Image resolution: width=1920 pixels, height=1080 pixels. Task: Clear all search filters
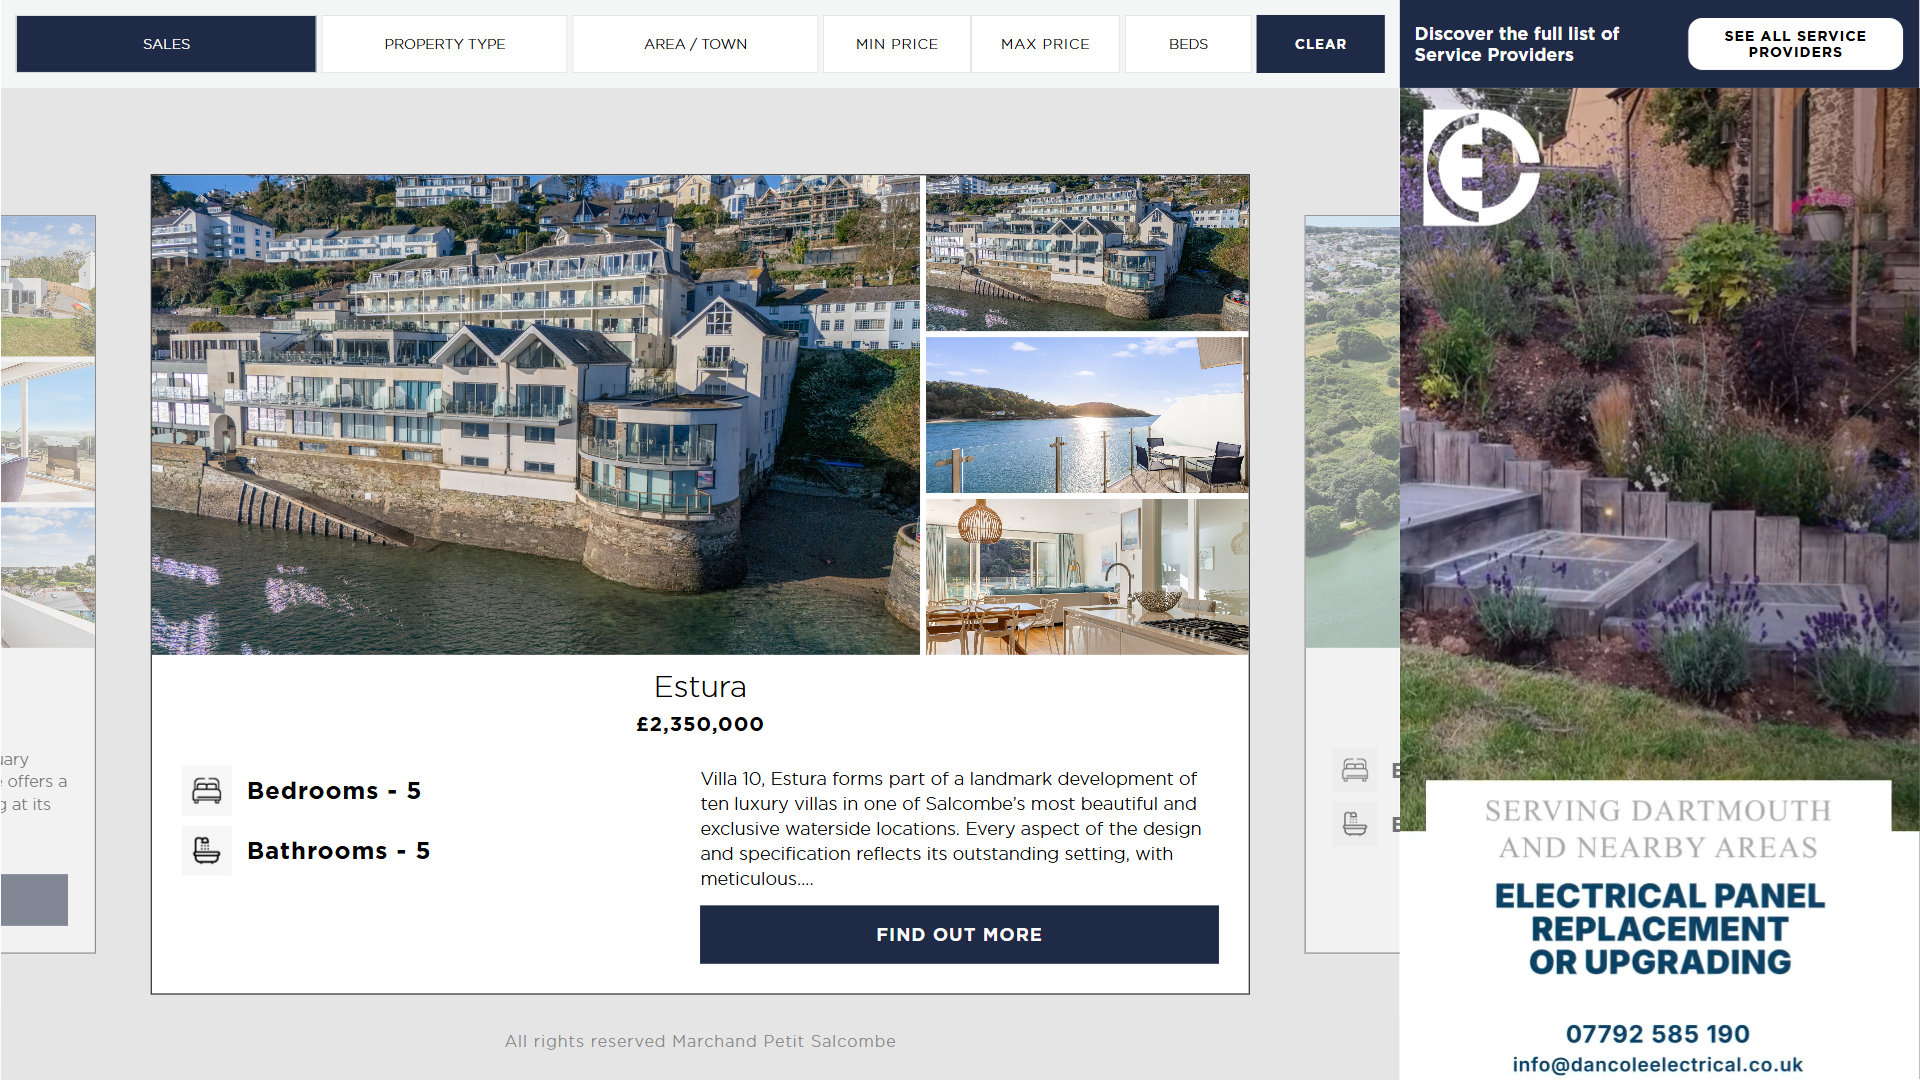[x=1320, y=44]
